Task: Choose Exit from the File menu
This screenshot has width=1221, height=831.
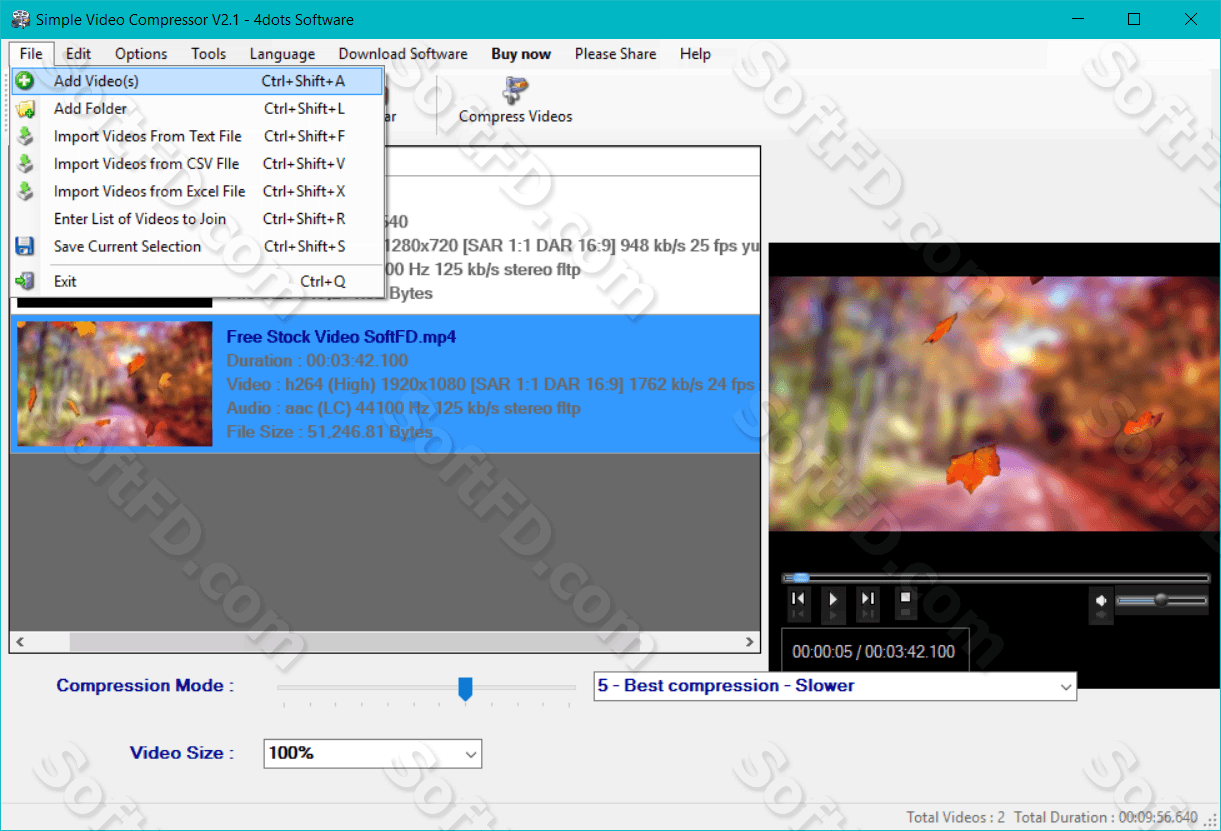Action: pyautogui.click(x=197, y=281)
